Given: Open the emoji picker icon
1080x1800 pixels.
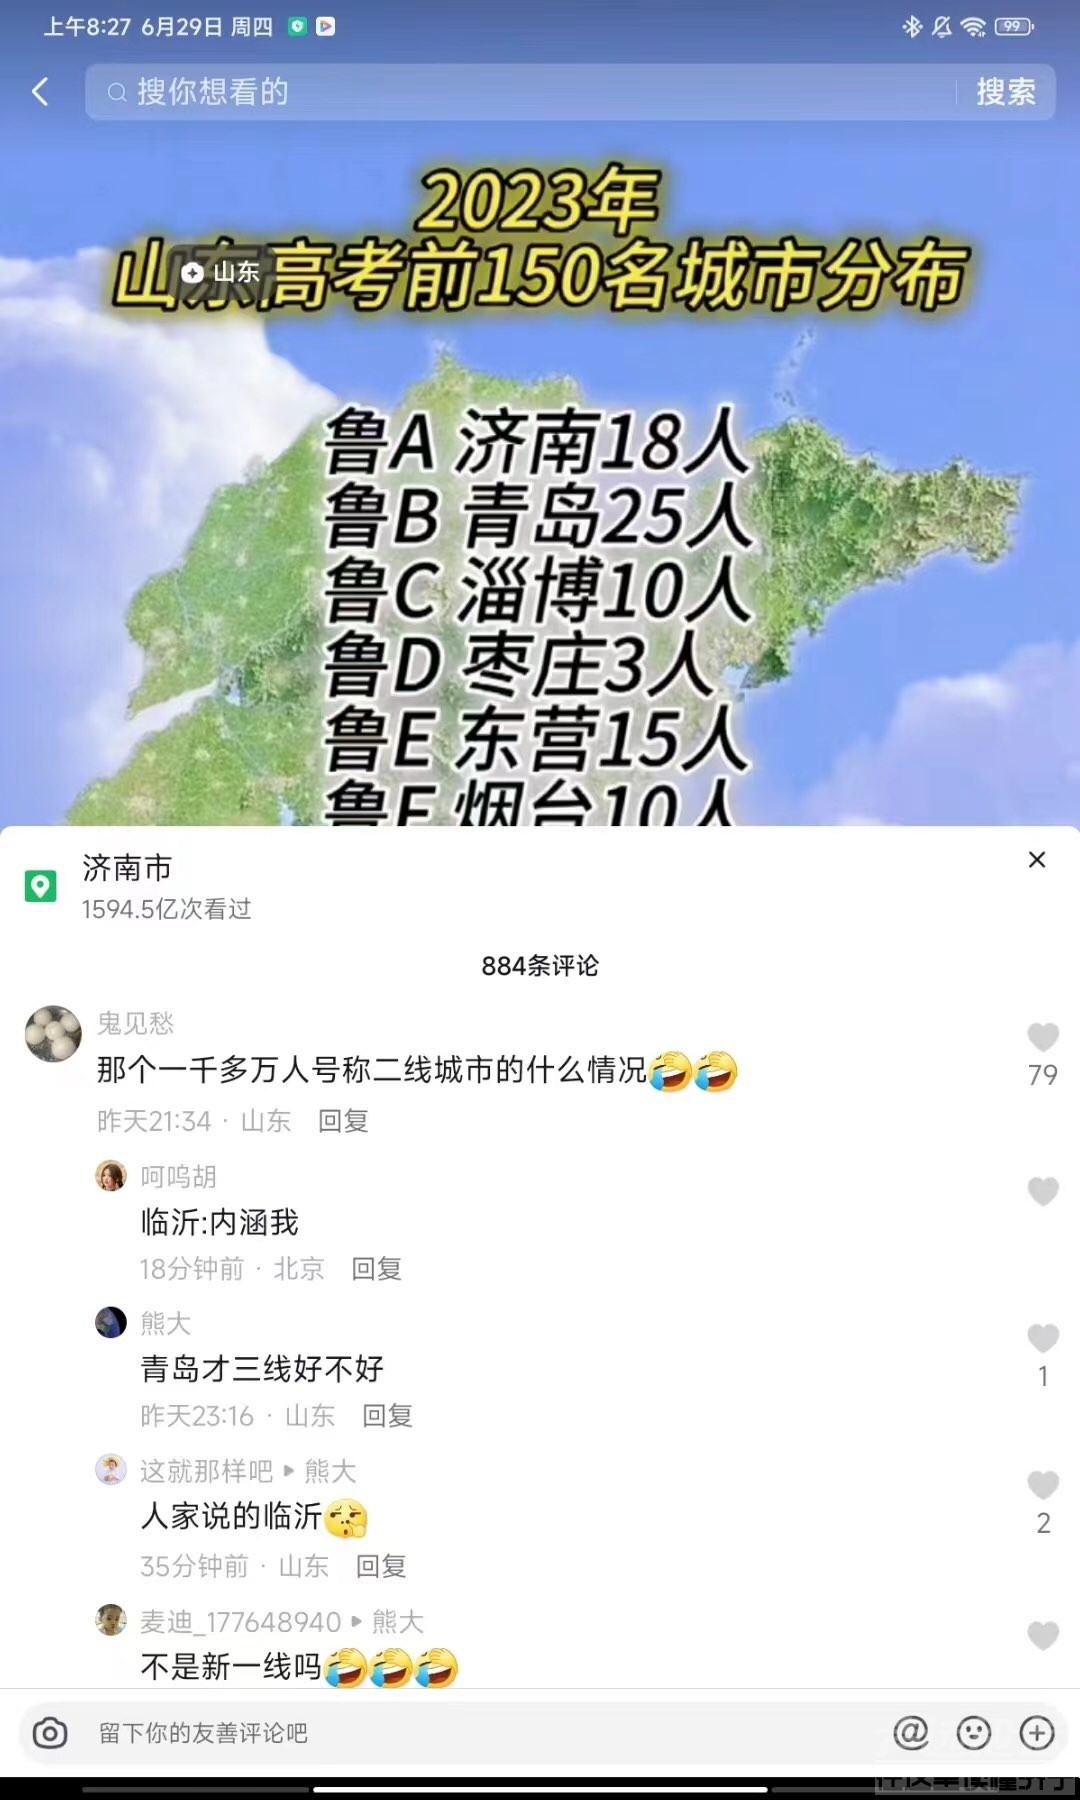Looking at the screenshot, I should coord(974,1732).
